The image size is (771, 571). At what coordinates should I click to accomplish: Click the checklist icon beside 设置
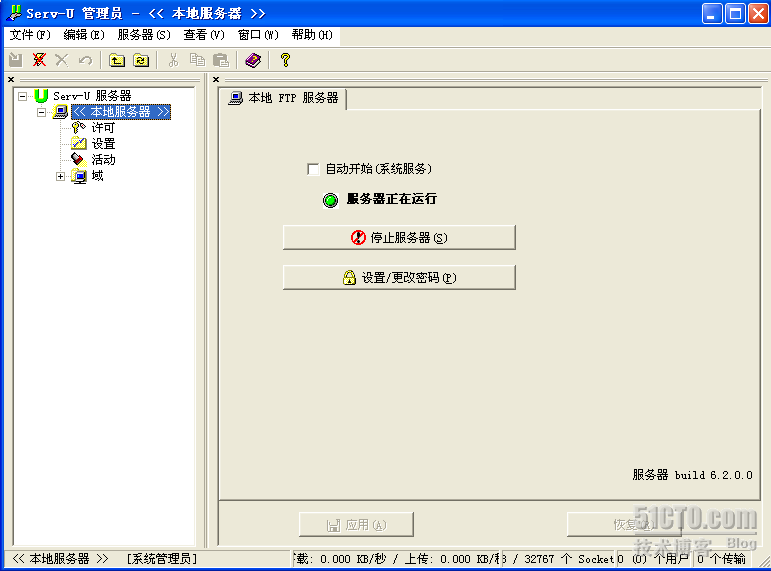79,144
